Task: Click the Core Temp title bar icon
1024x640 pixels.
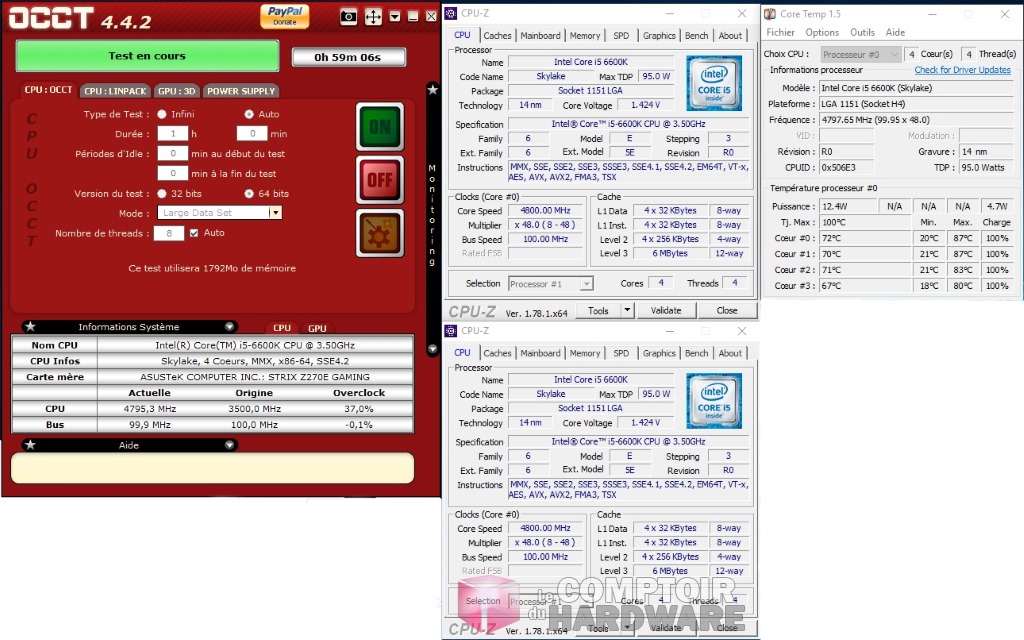Action: pos(770,14)
